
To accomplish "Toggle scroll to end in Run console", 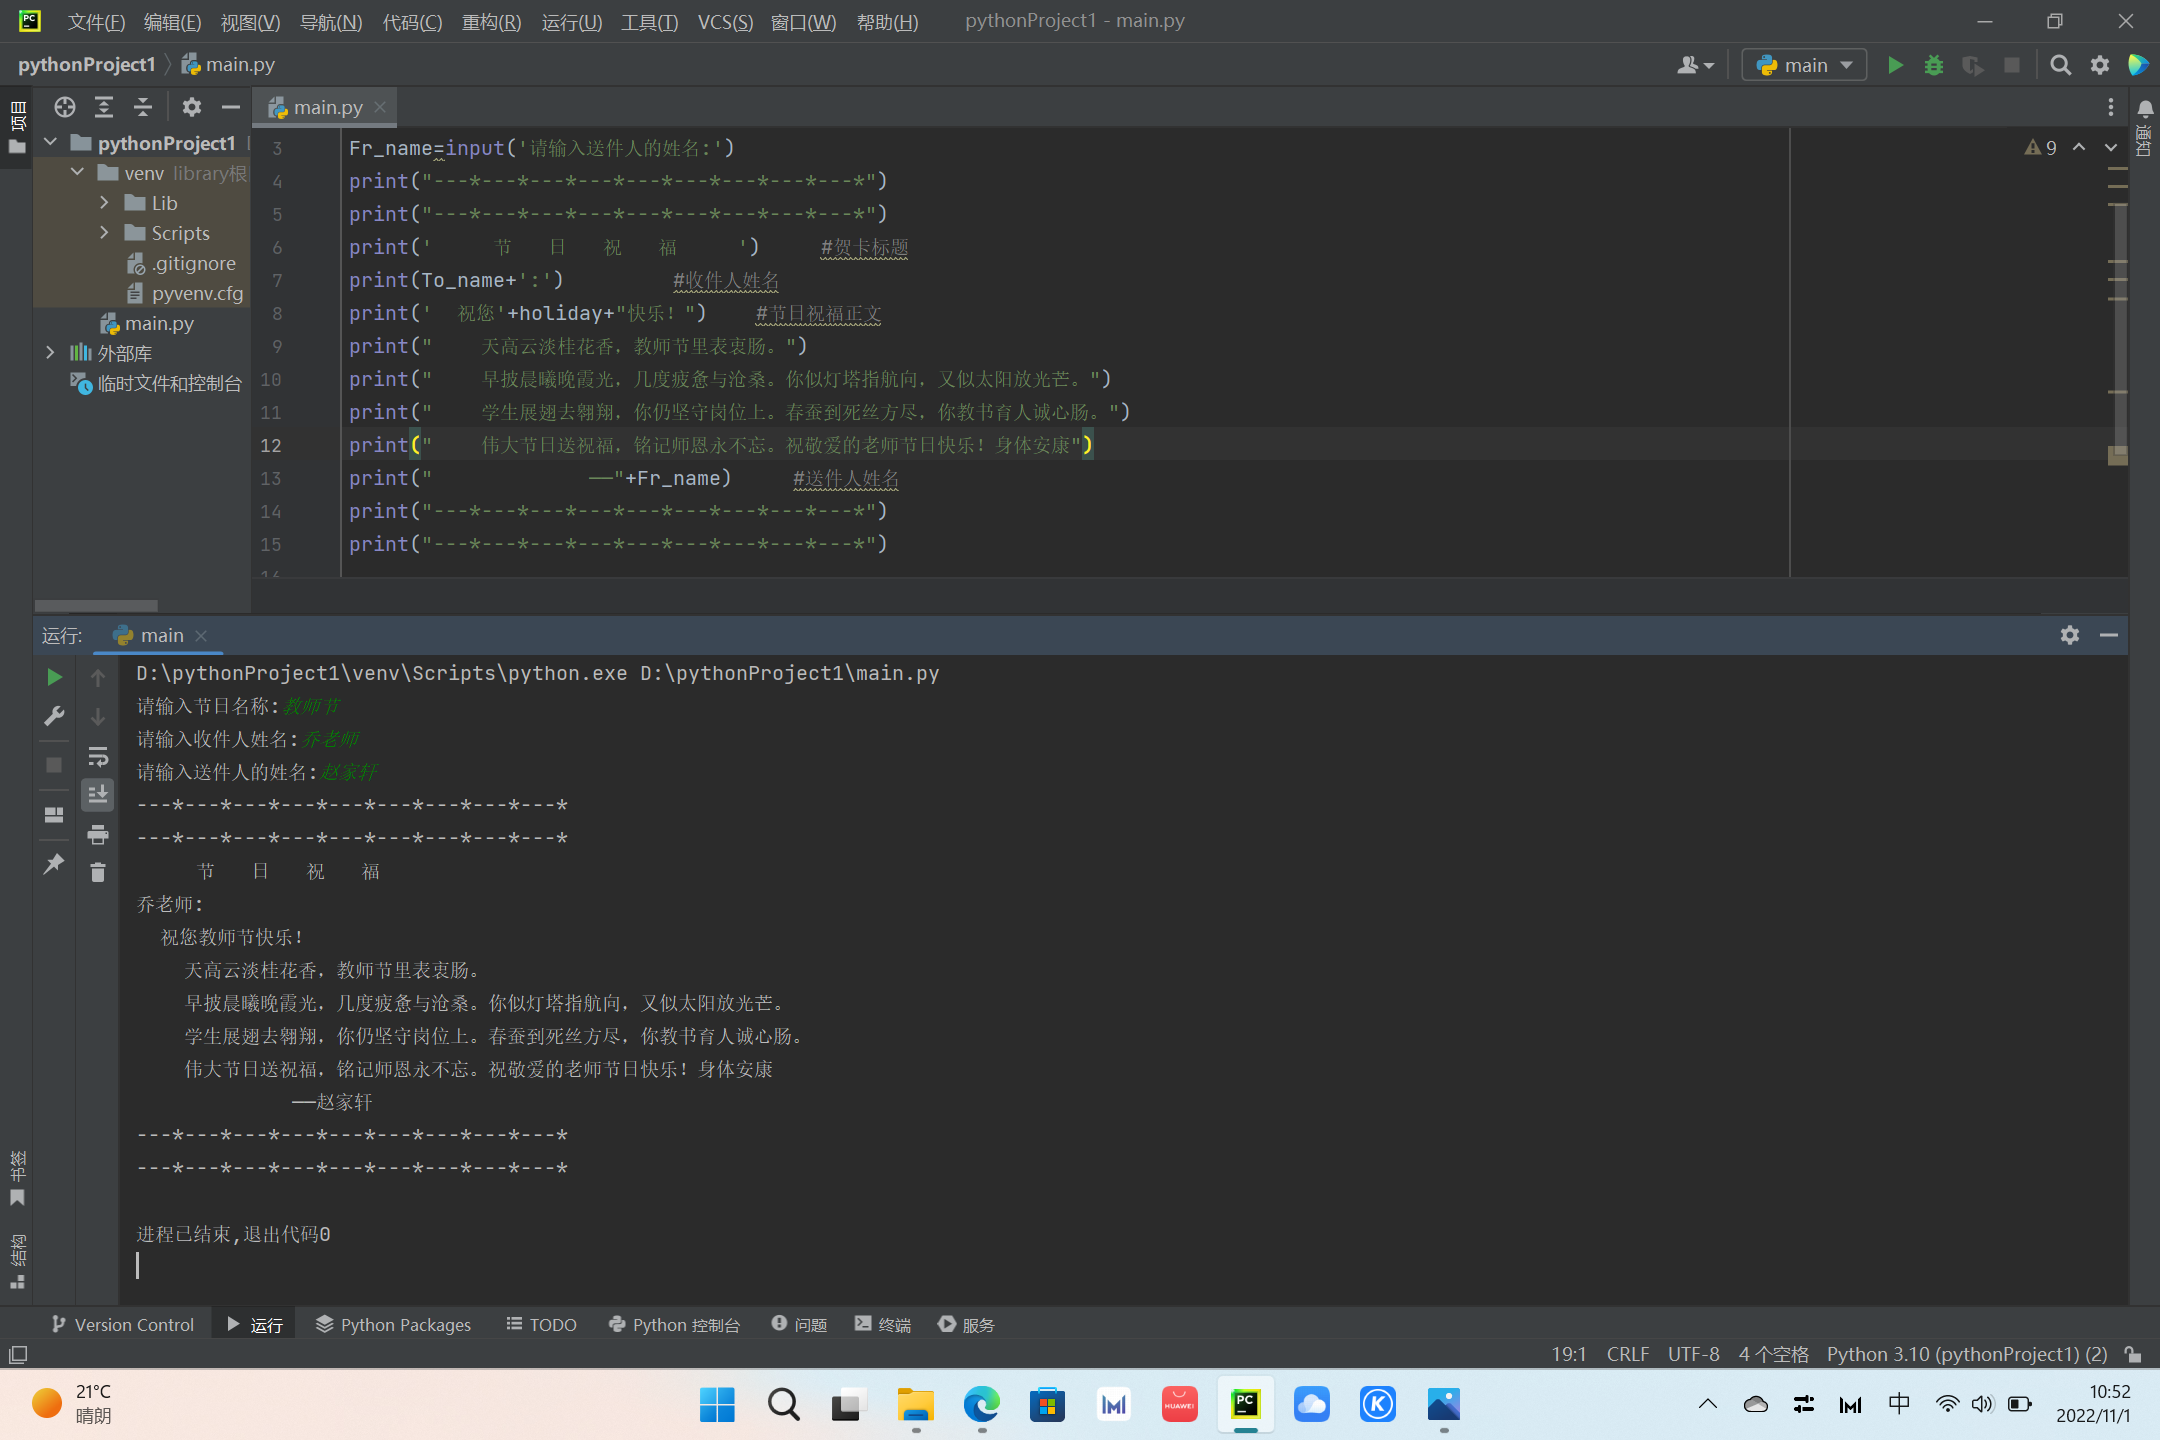I will coord(97,795).
